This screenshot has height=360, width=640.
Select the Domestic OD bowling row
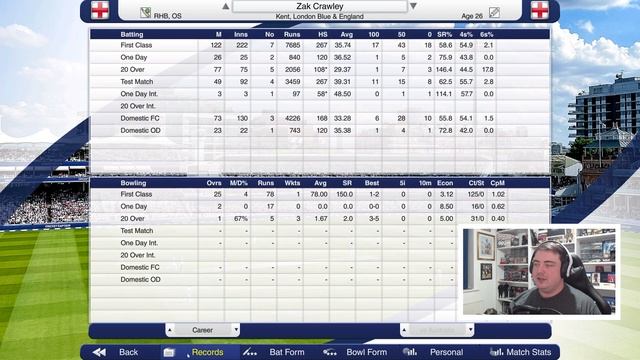273,280
